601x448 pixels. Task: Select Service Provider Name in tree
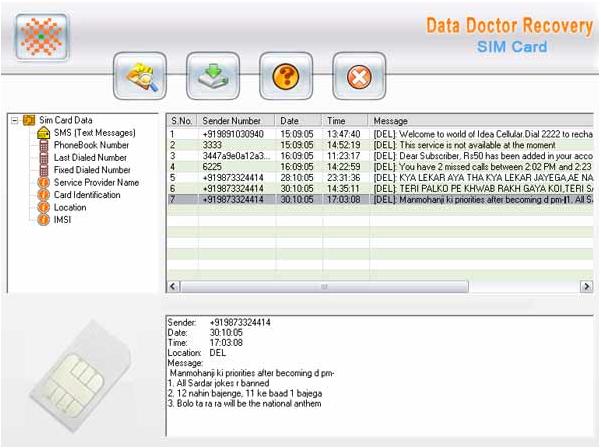coord(96,182)
